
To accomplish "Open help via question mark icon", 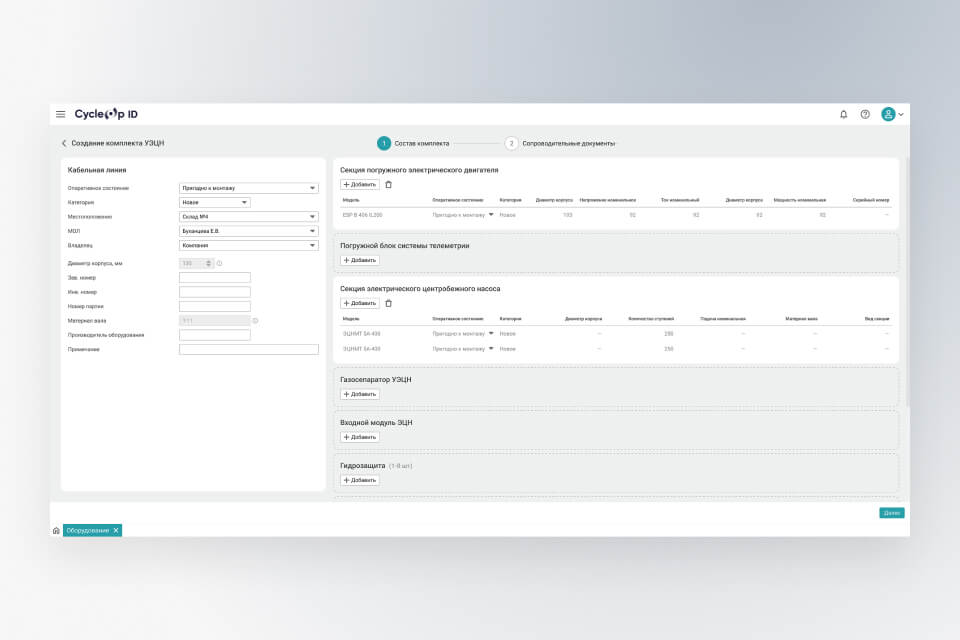I will (x=865, y=114).
